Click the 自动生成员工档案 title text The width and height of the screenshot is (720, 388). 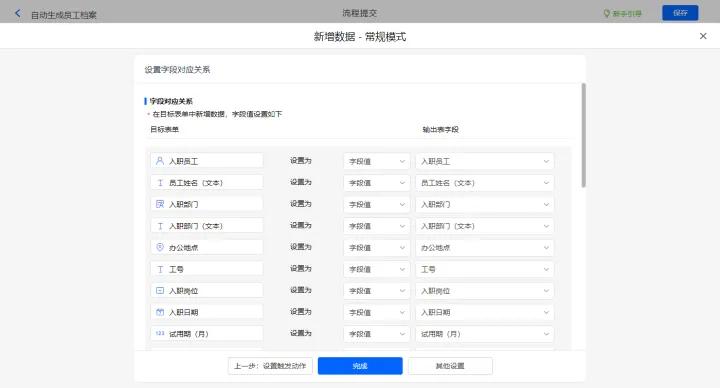(64, 15)
